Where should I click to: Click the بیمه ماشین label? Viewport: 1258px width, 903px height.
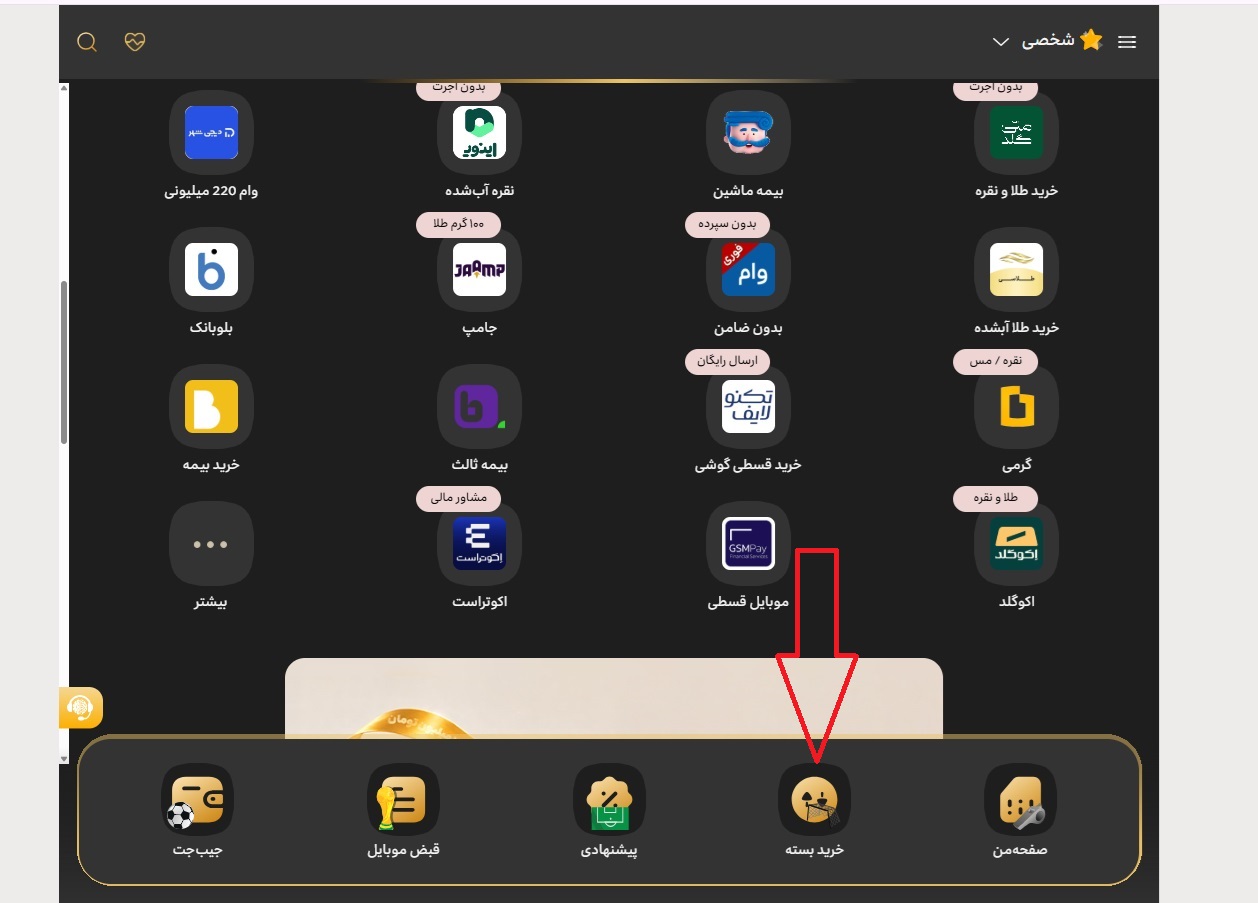[748, 191]
